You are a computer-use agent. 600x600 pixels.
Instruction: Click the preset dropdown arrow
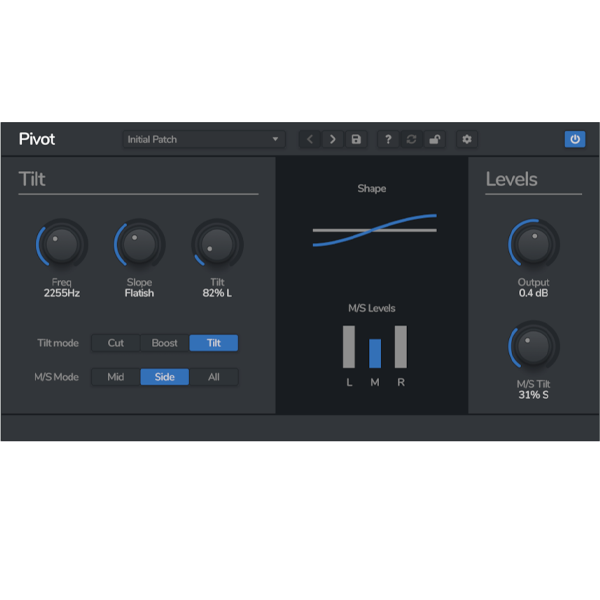coord(275,139)
